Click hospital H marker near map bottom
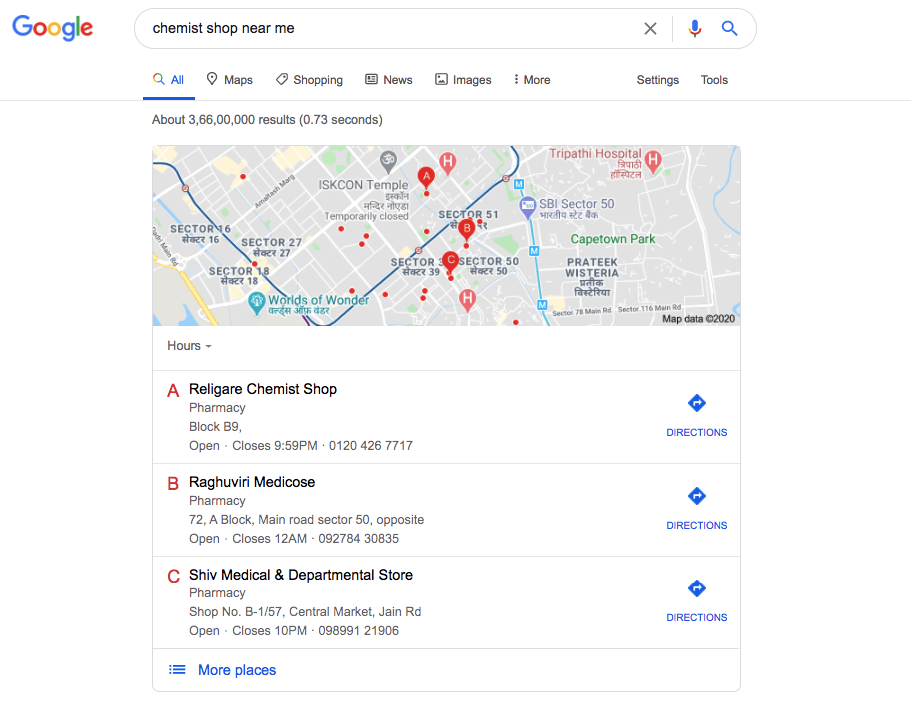 tap(467, 300)
